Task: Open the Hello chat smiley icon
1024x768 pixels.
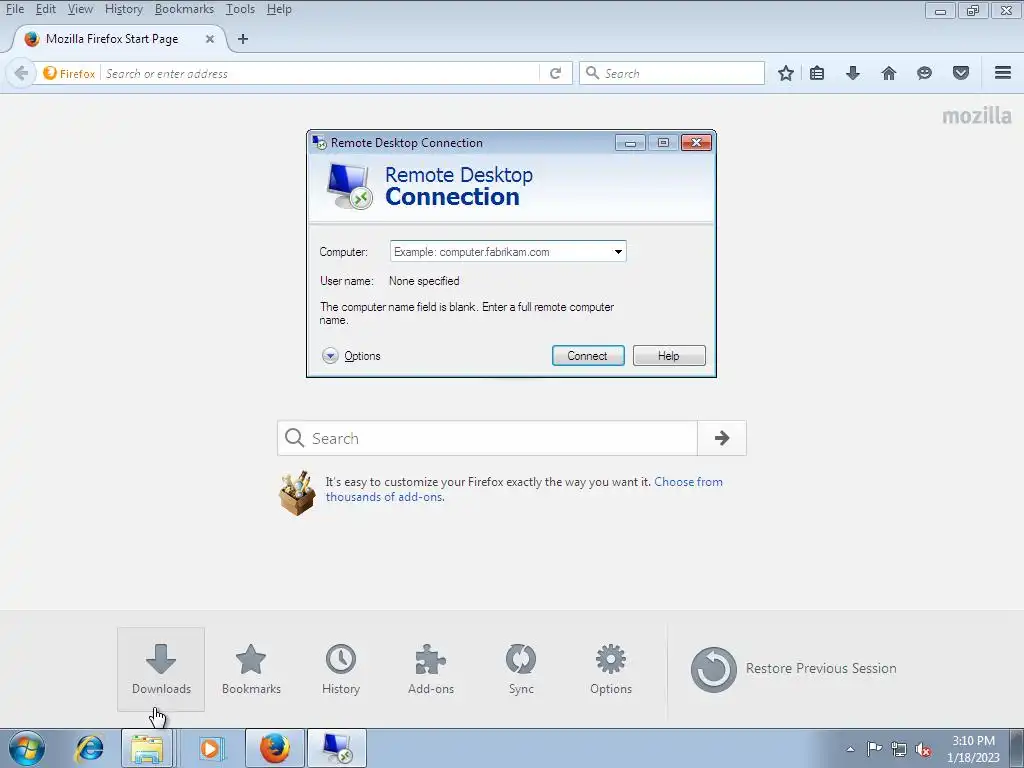Action: (x=924, y=73)
